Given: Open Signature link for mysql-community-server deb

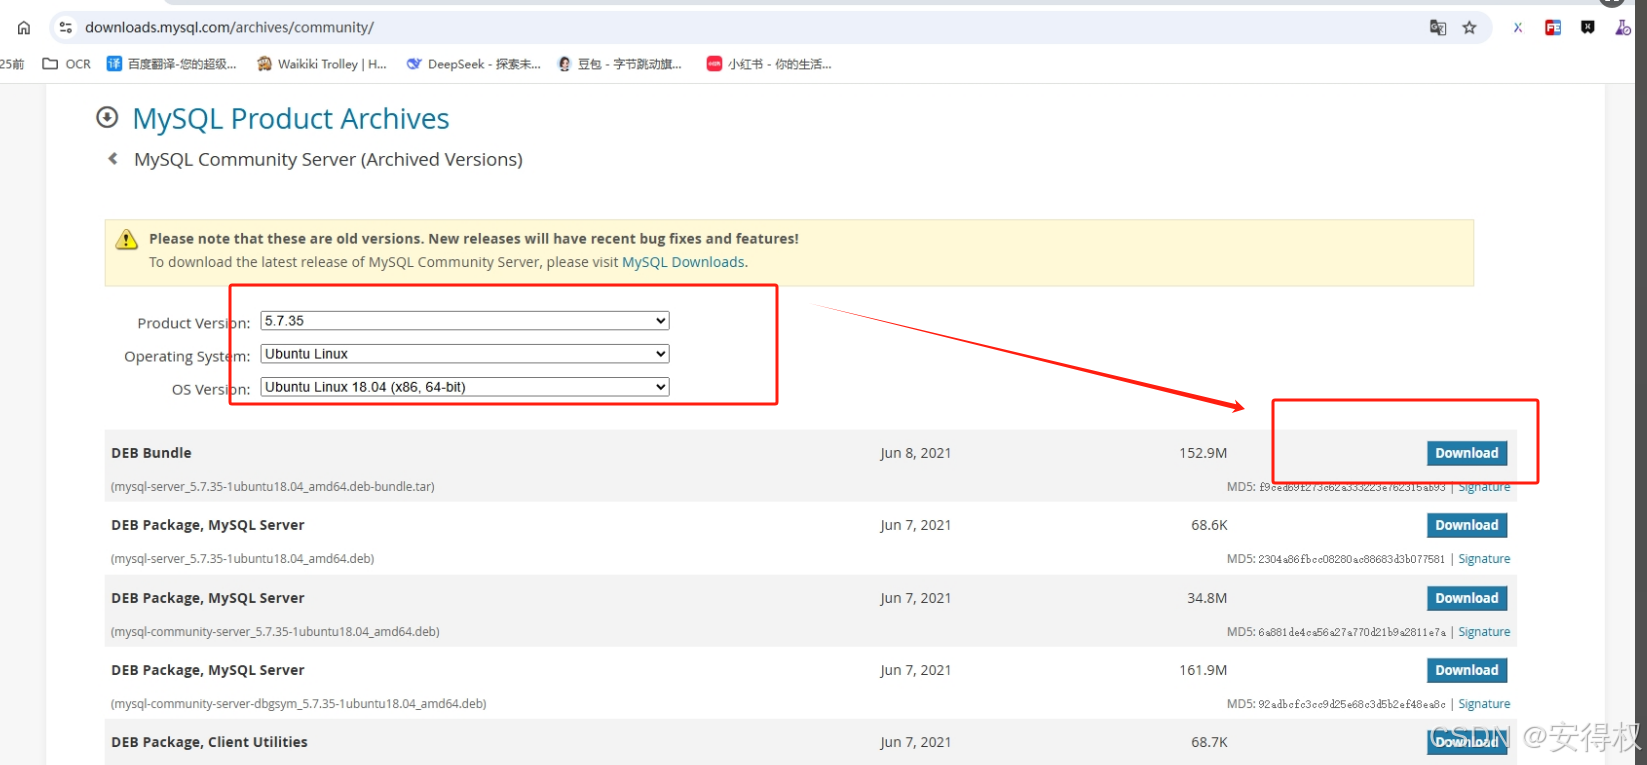Looking at the screenshot, I should click(1484, 632).
